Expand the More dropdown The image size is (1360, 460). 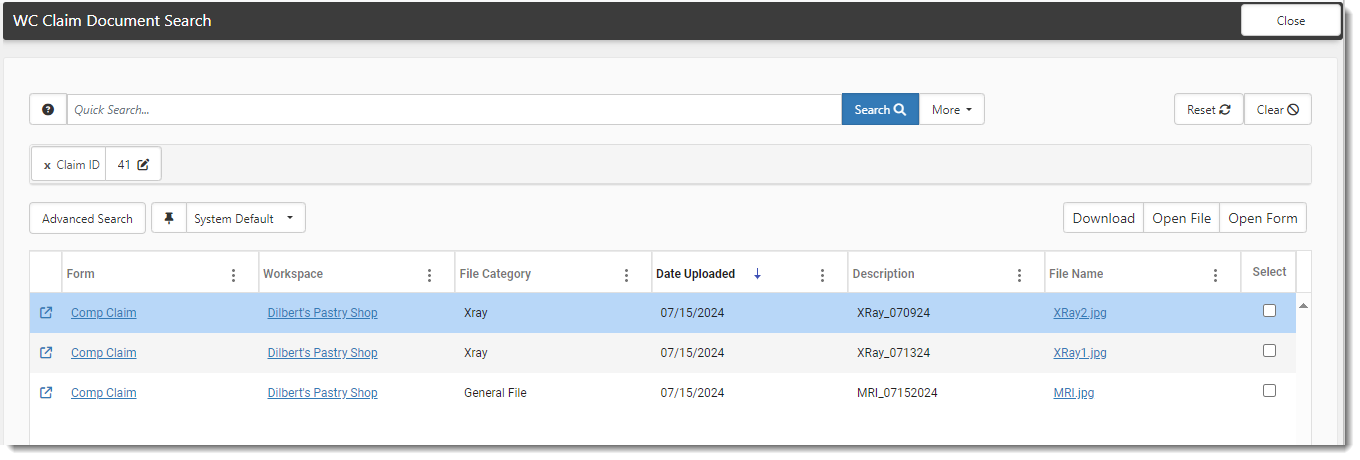tap(952, 110)
